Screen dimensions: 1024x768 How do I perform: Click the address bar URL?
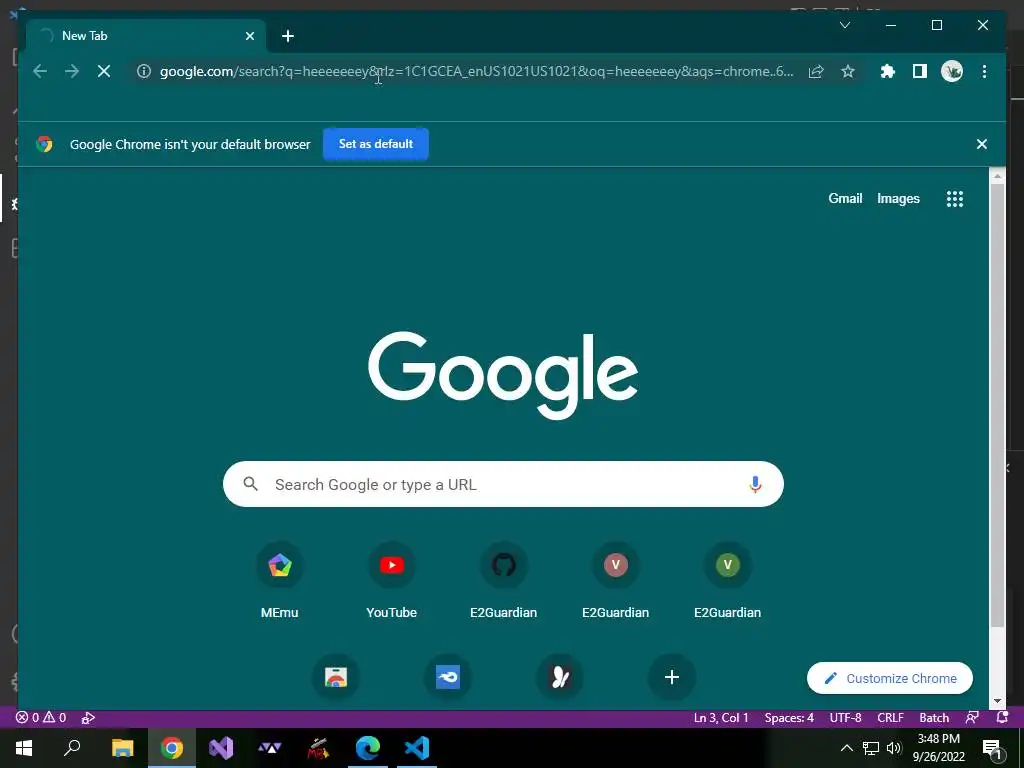point(477,71)
